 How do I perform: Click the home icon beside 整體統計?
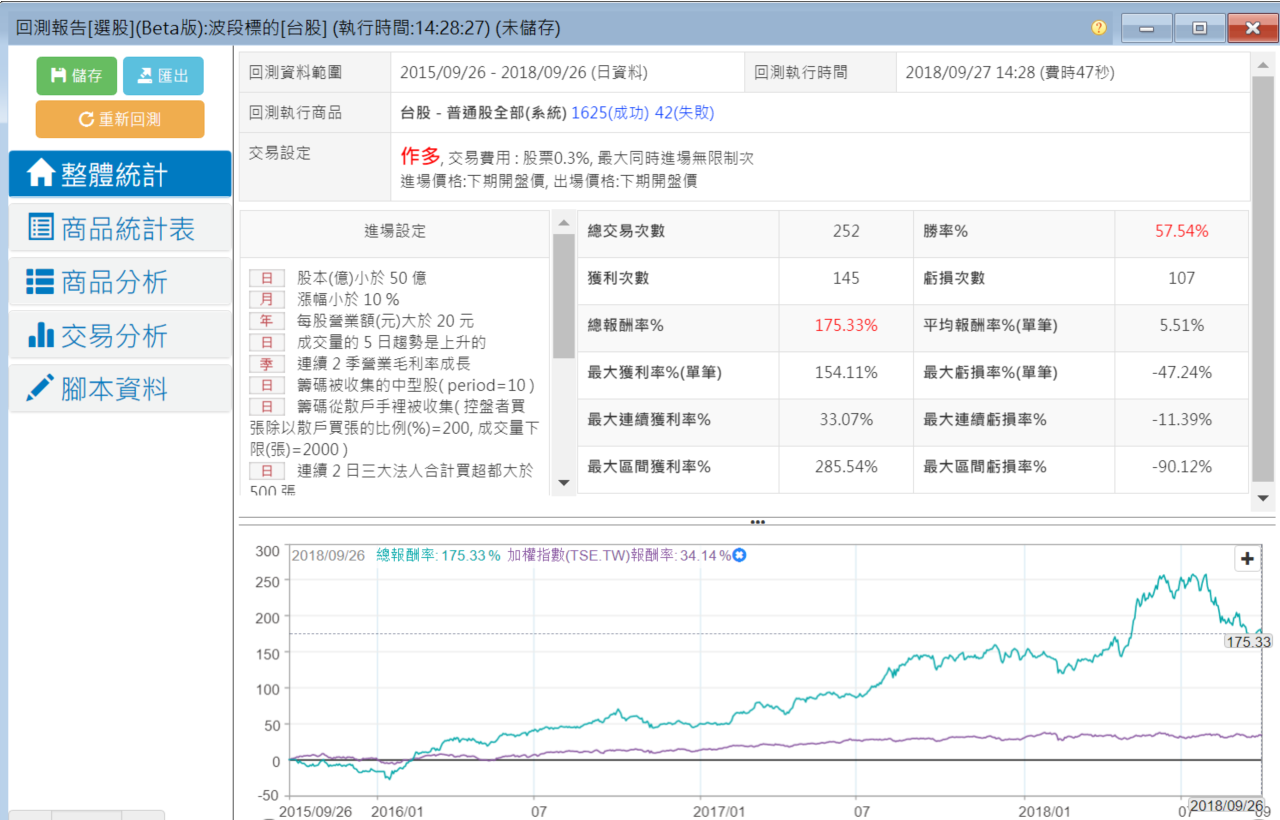[41, 174]
